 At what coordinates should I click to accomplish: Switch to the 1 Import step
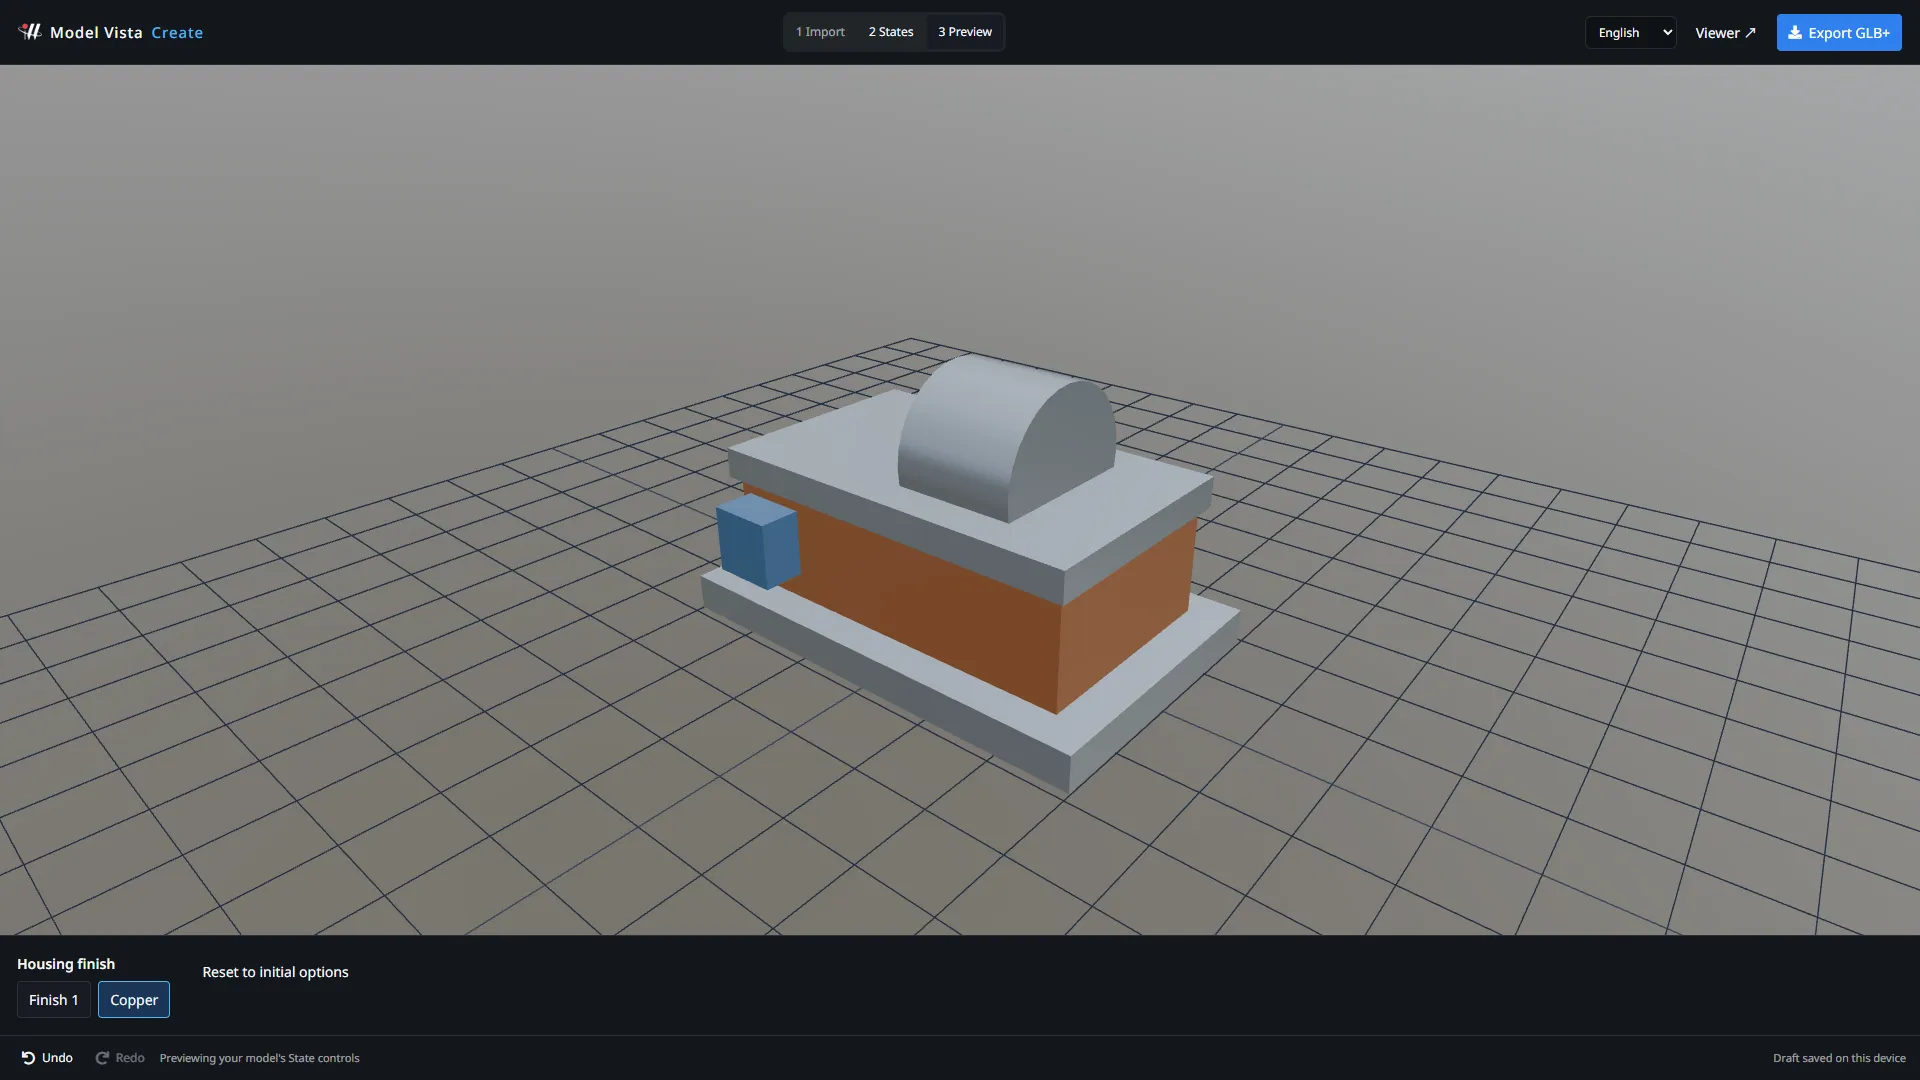820,32
